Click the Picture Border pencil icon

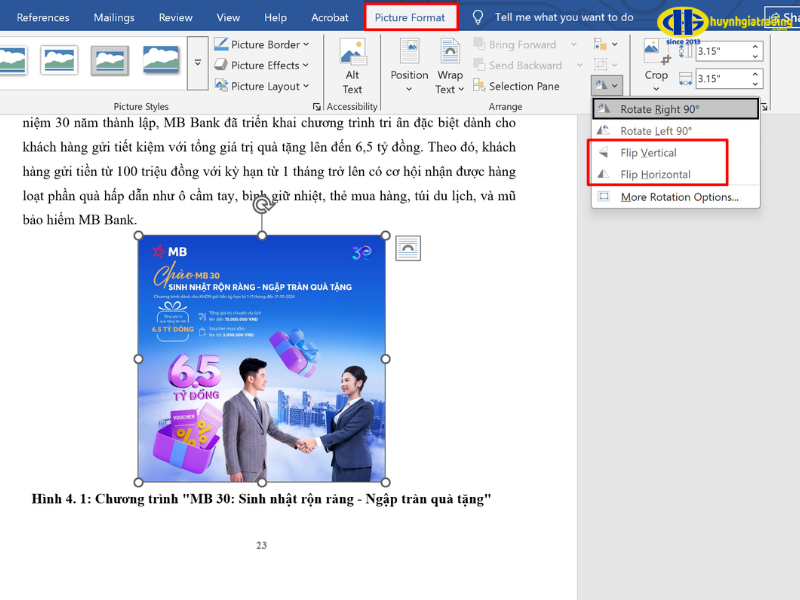[x=221, y=44]
